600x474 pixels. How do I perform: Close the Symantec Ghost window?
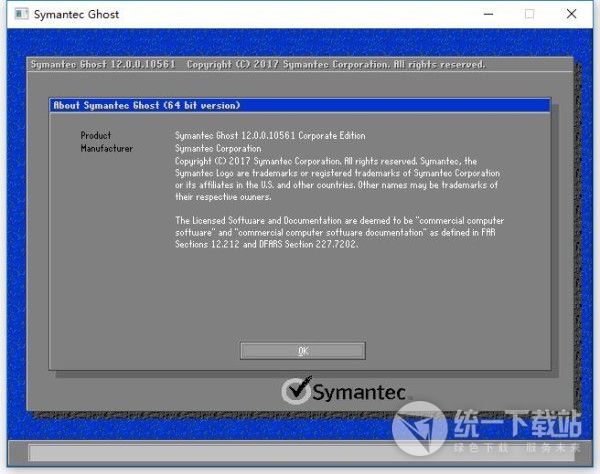571,14
